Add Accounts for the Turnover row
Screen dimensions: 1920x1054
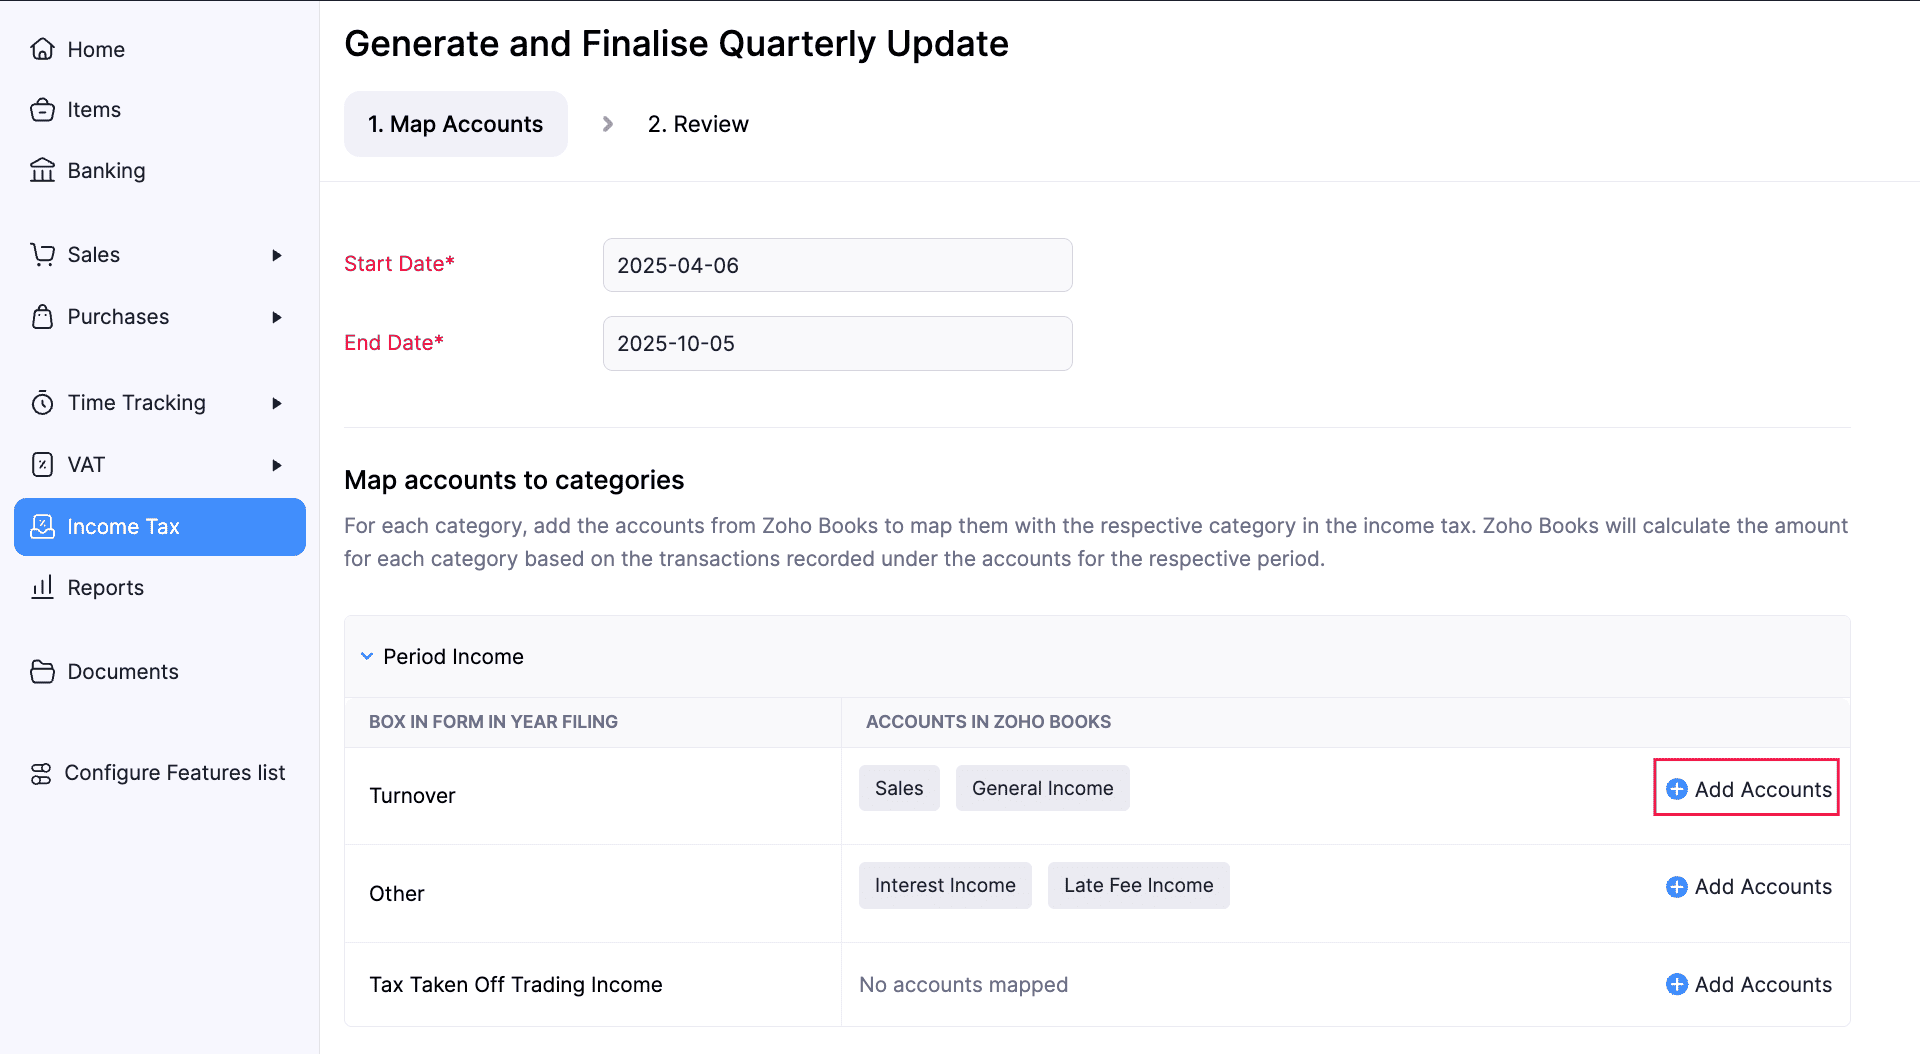[x=1748, y=789]
